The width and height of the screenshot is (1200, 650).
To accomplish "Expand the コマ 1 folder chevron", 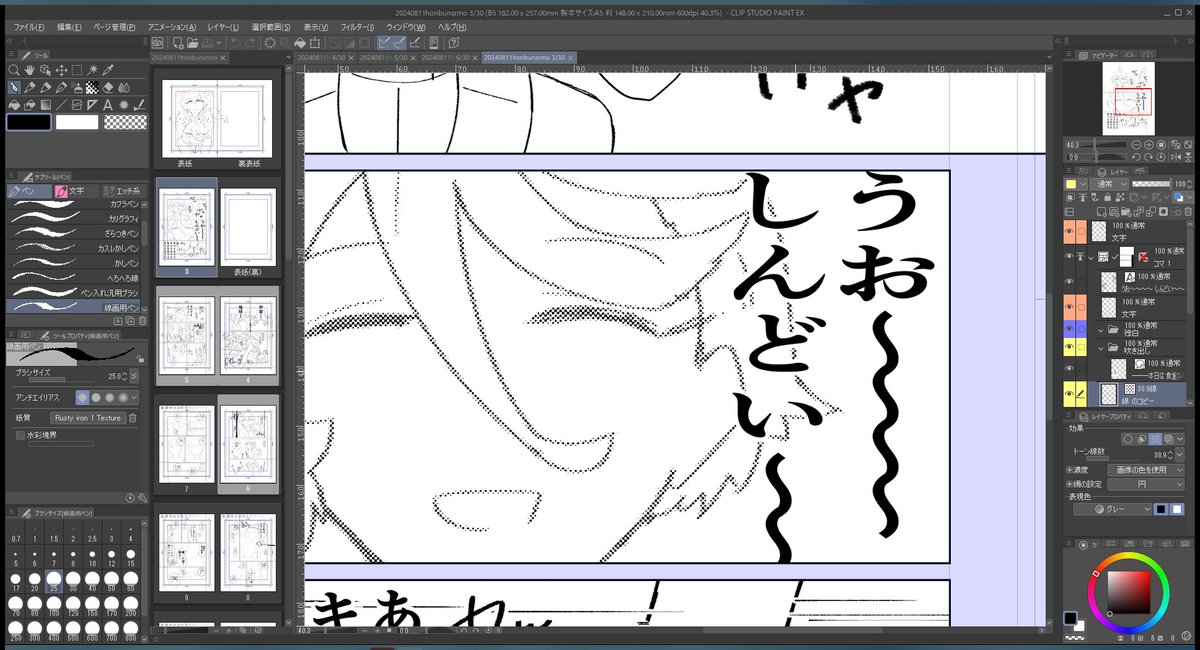I will tap(1091, 256).
